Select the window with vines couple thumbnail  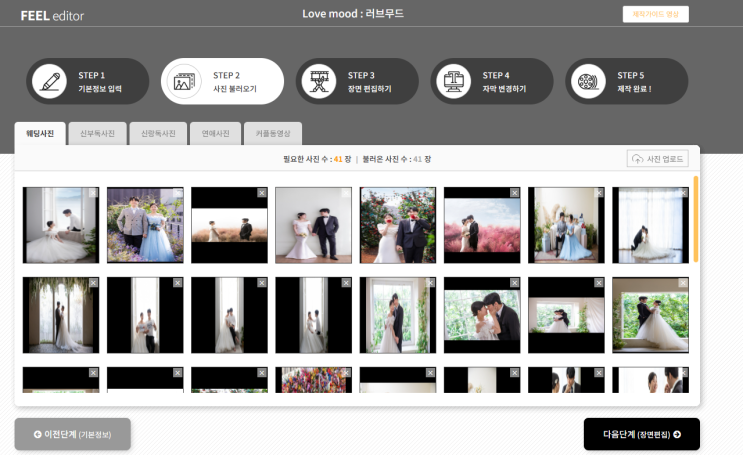398,315
